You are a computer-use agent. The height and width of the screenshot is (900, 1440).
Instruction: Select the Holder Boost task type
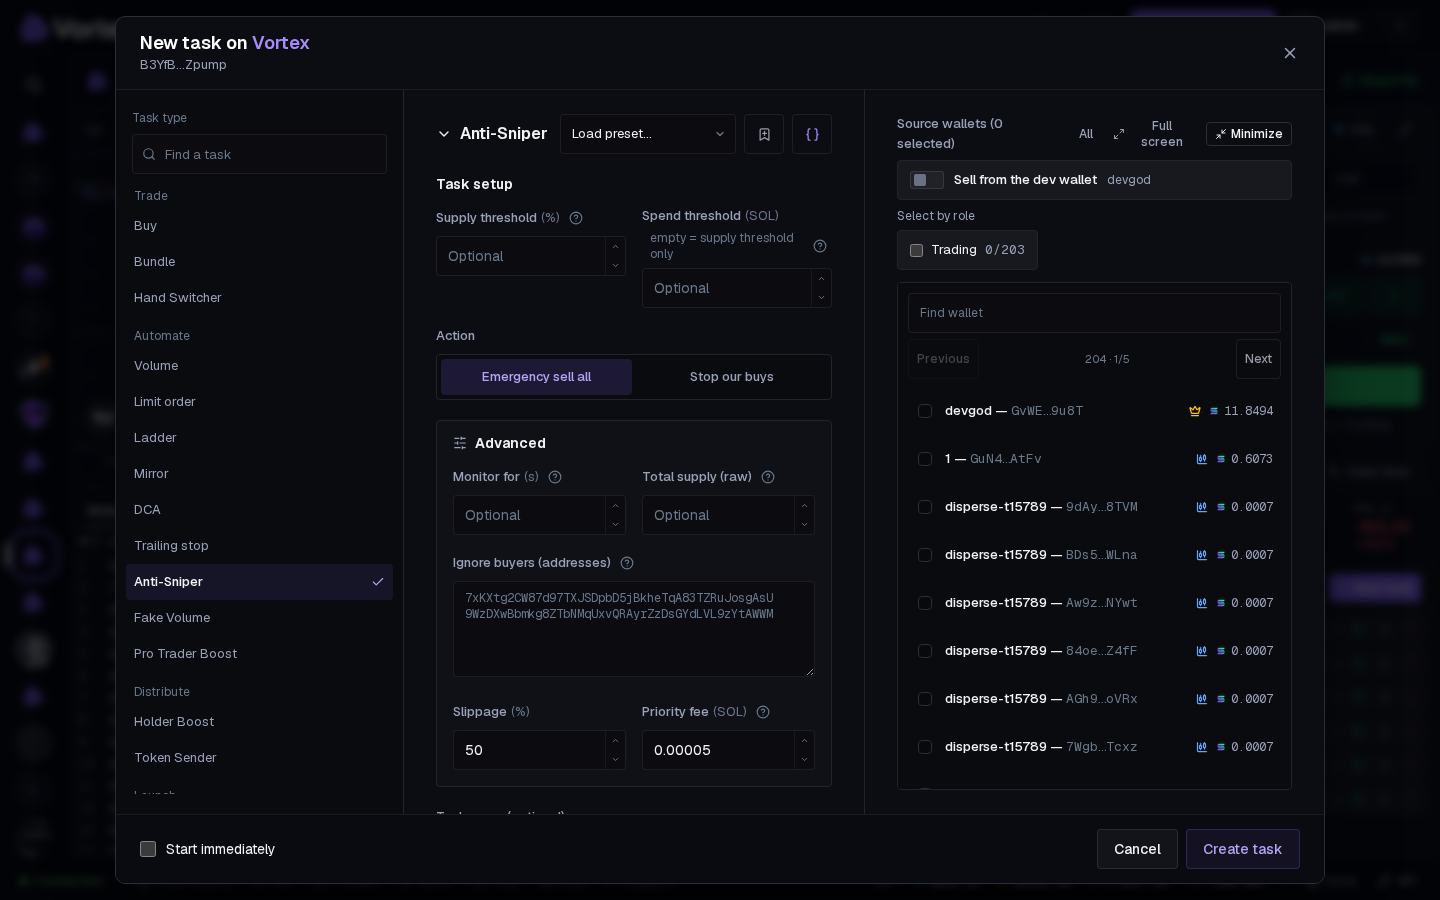coord(260,722)
